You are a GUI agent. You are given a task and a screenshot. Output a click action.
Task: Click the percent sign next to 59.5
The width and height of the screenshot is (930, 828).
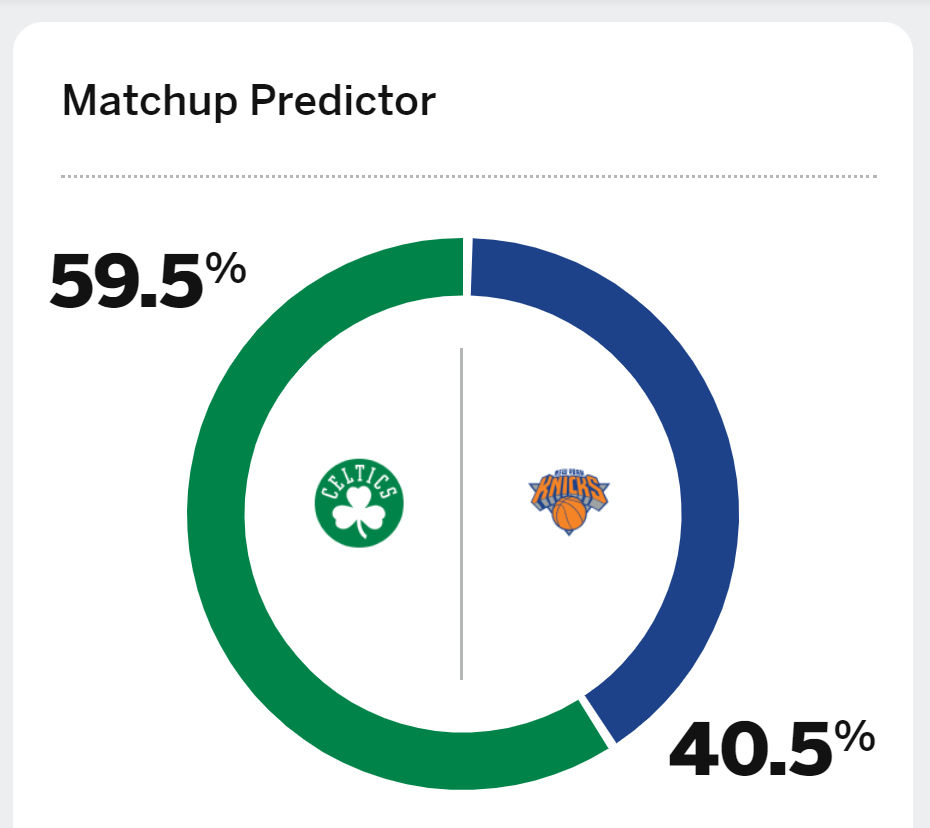coord(225,267)
